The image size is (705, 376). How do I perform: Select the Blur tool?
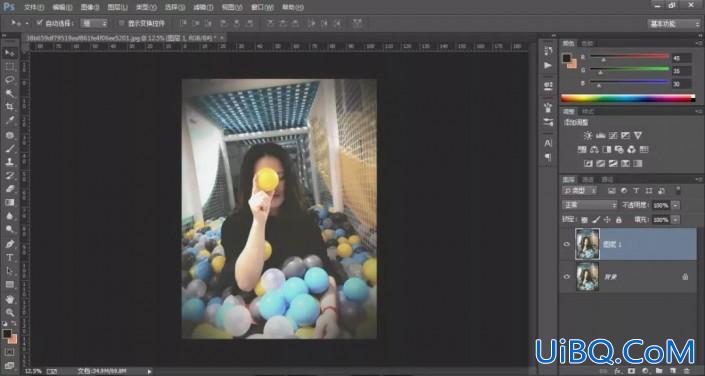coord(9,216)
